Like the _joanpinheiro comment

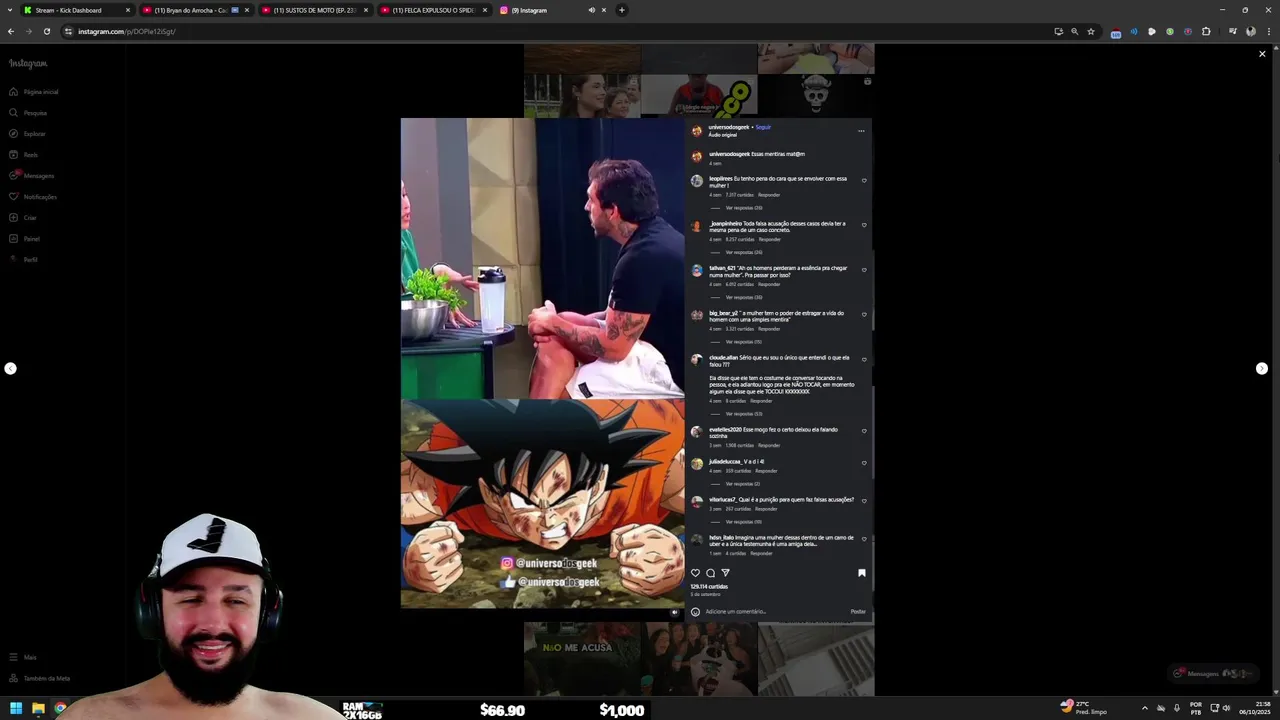click(864, 225)
